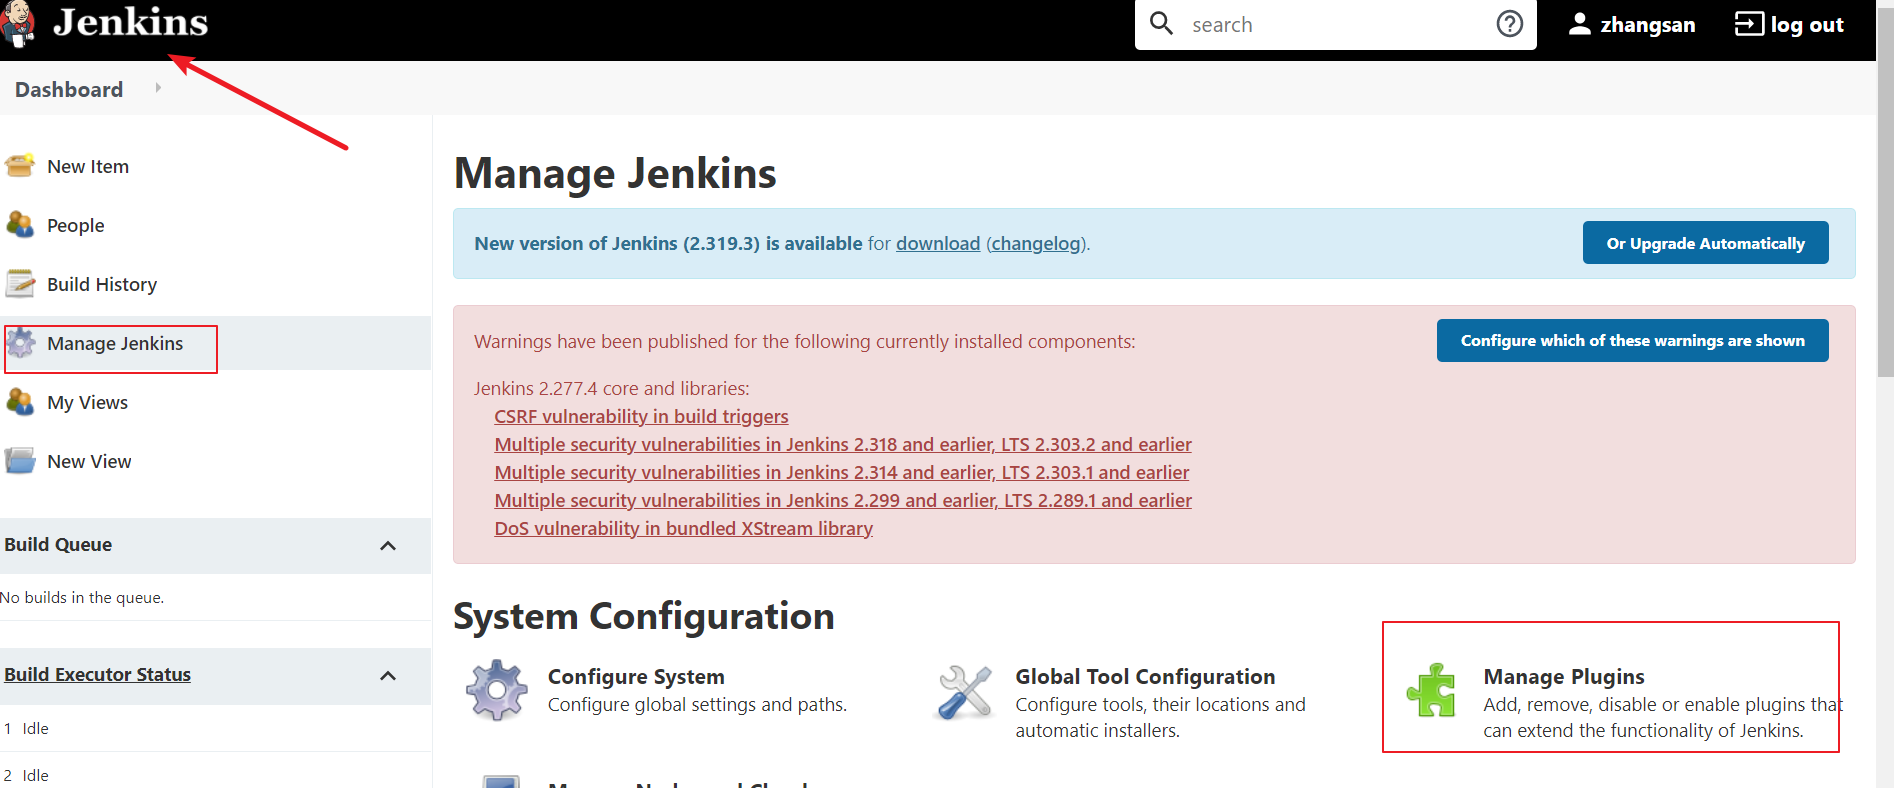Click the zhangsan username link
This screenshot has height=788, width=1894.
point(1647,25)
